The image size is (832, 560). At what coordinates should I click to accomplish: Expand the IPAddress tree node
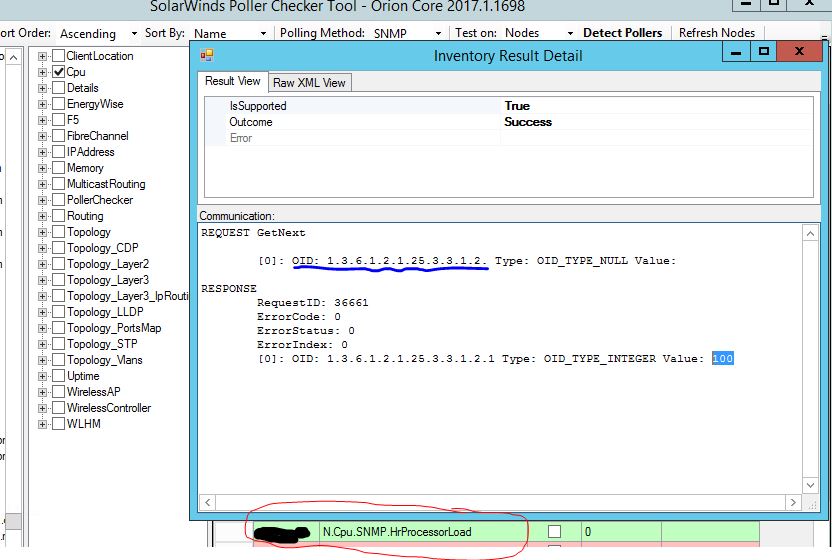tap(42, 152)
